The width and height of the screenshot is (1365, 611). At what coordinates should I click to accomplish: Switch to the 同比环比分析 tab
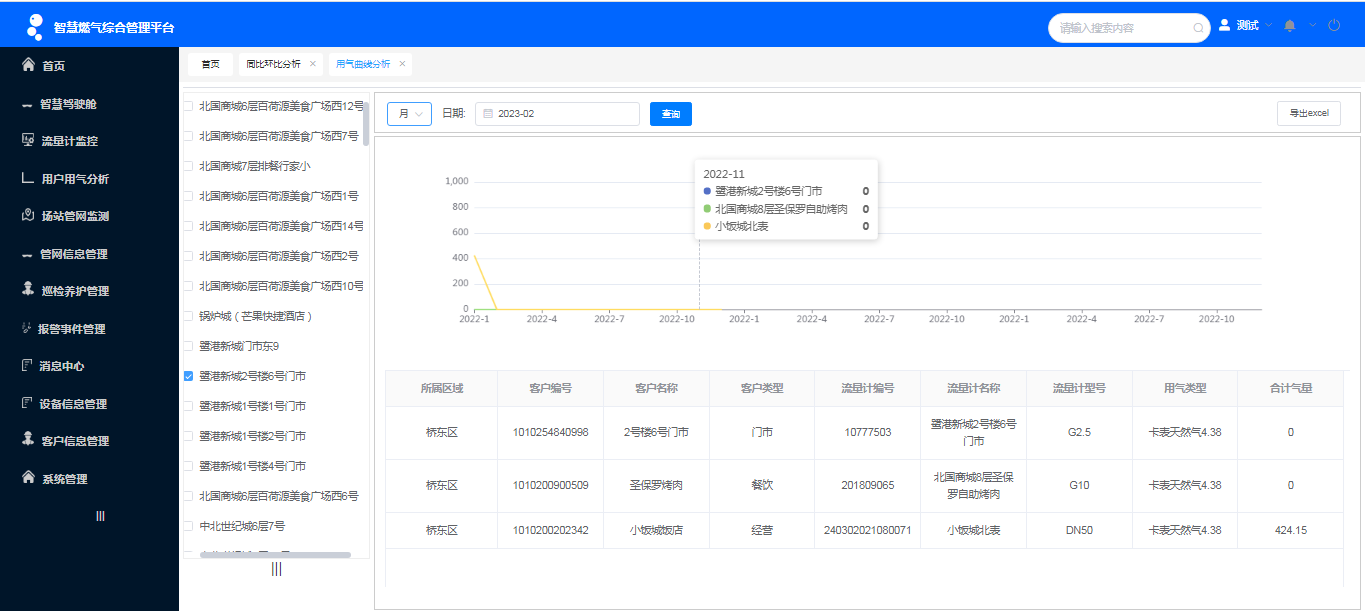tap(273, 64)
